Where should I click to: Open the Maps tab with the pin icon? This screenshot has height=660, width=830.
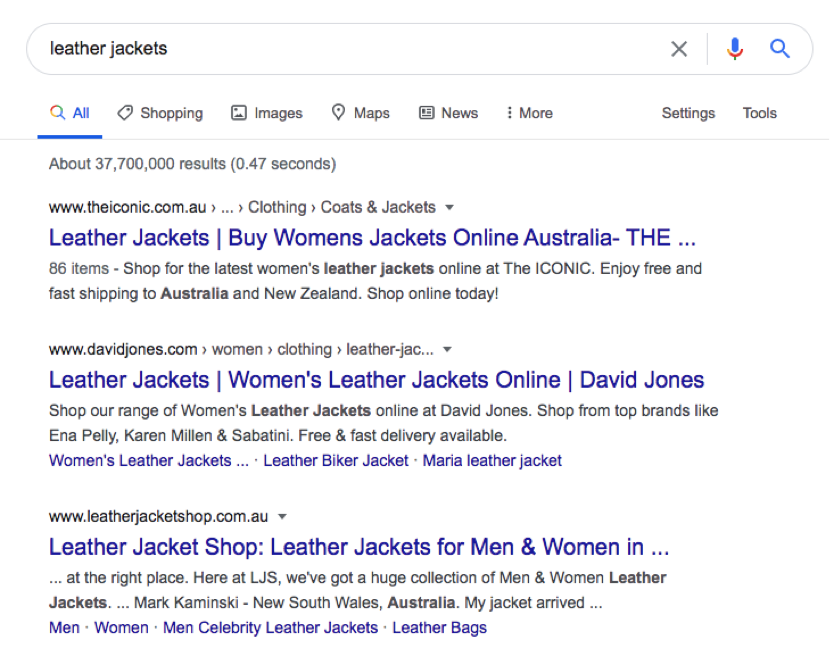[360, 113]
